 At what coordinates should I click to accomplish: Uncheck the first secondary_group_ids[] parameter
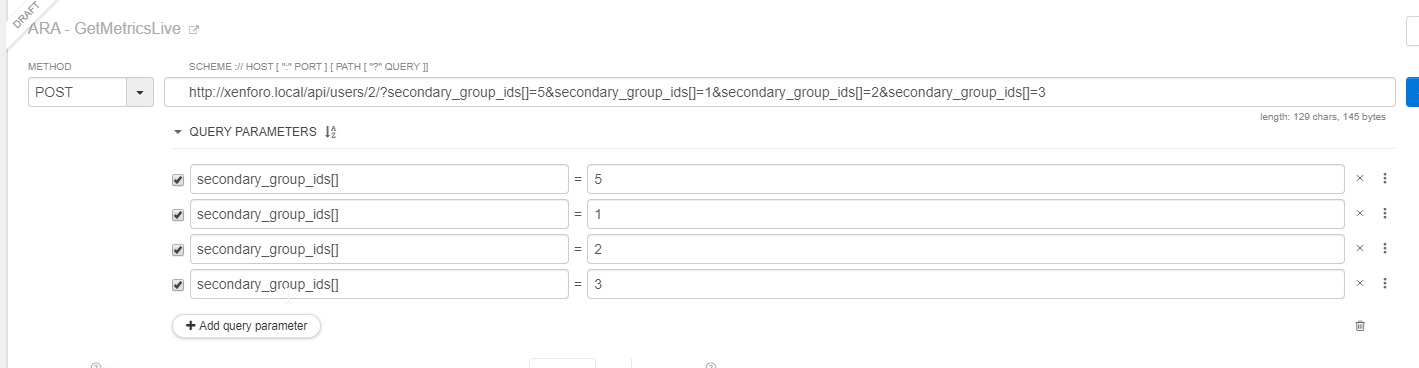(178, 180)
